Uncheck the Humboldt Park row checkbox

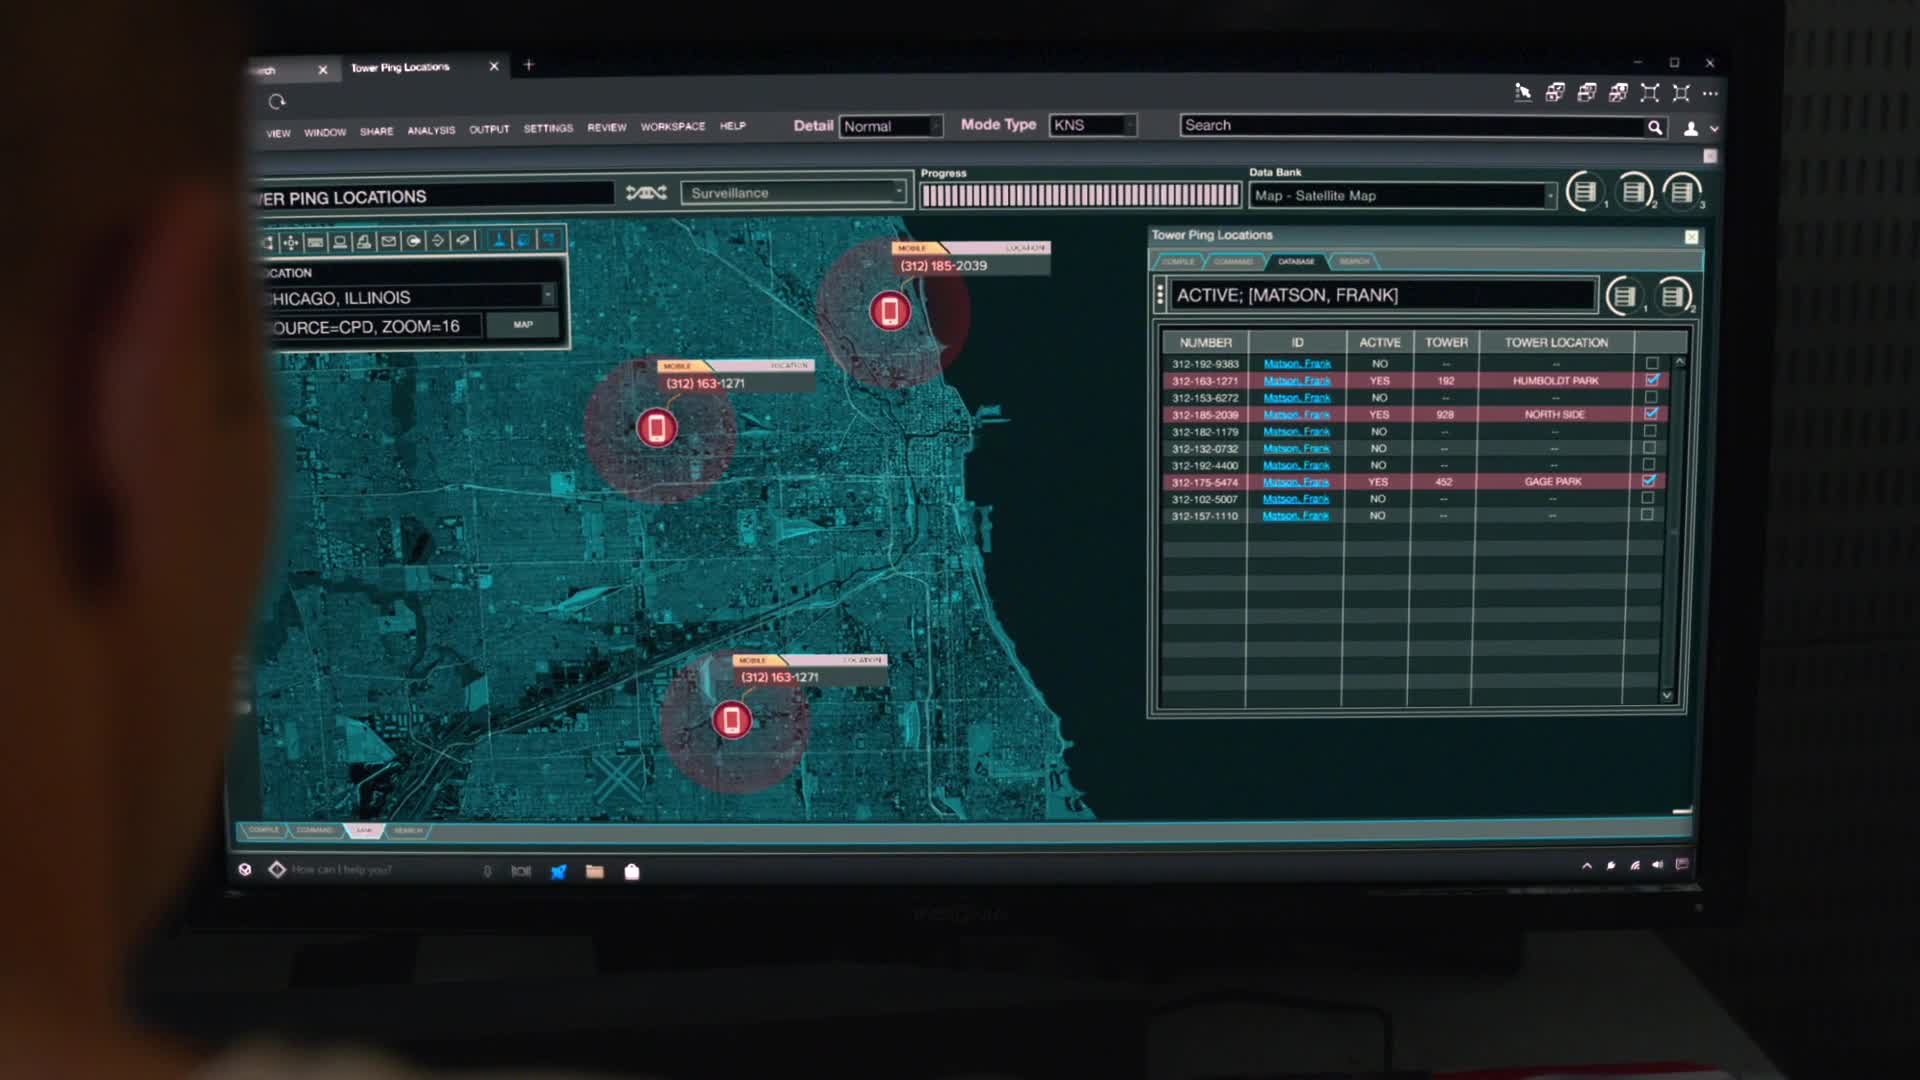[1652, 380]
